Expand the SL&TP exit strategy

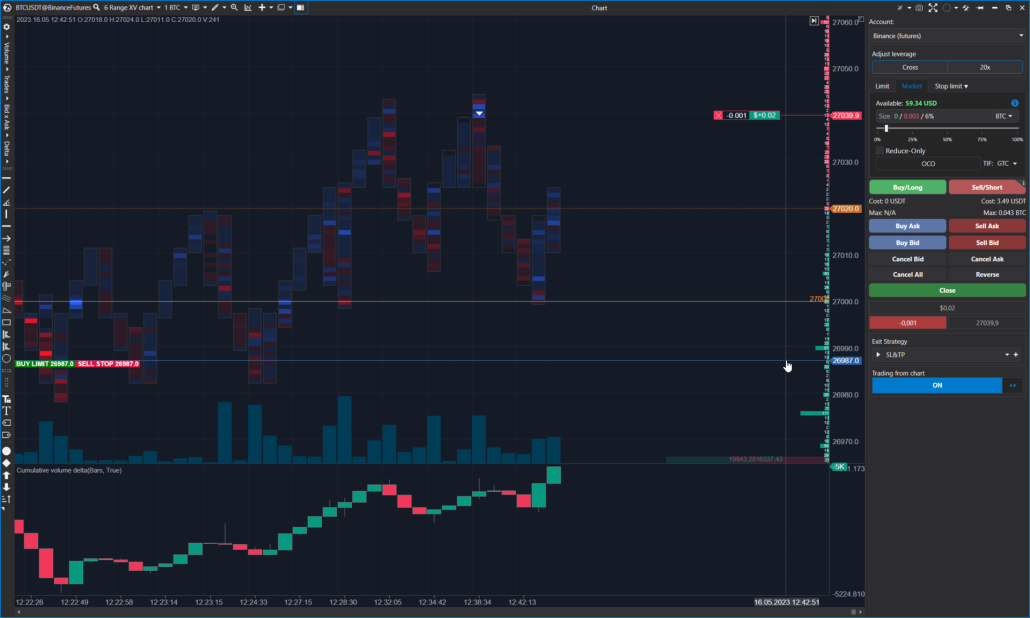[879, 355]
